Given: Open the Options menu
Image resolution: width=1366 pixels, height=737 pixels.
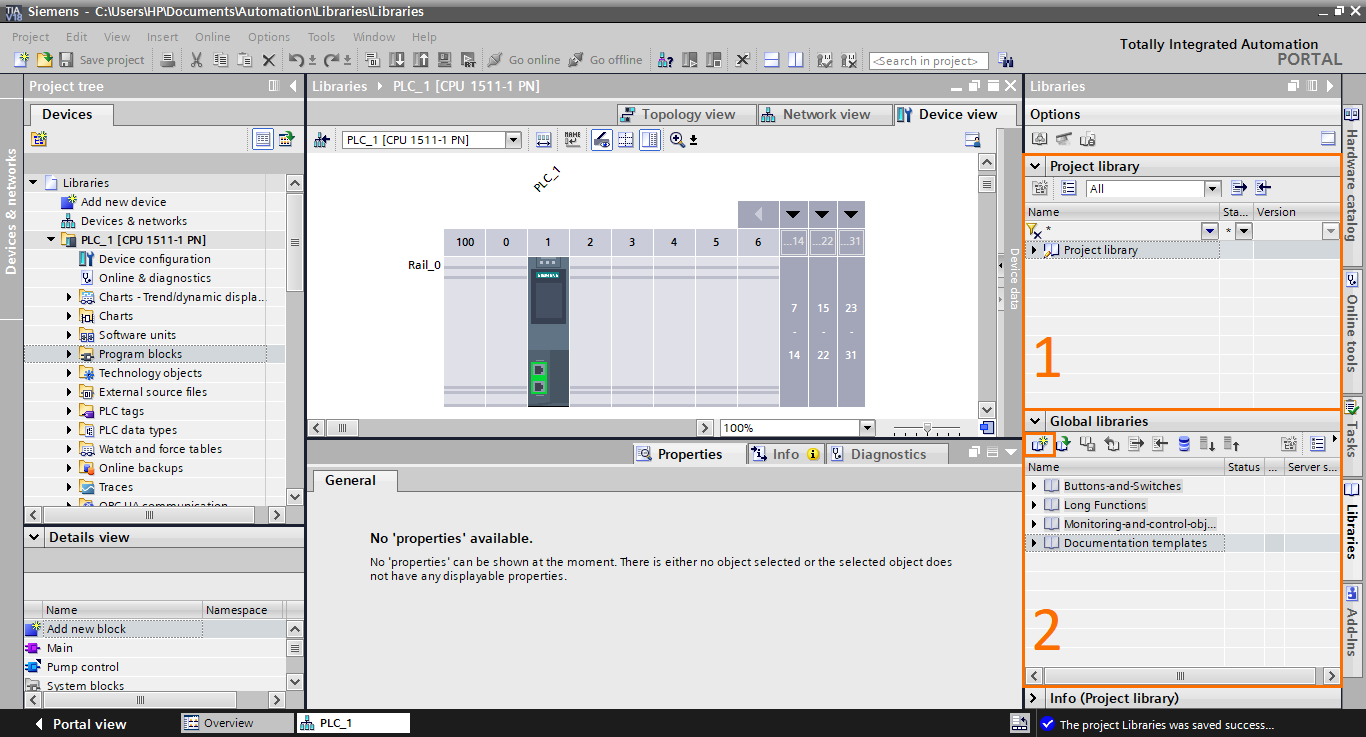Looking at the screenshot, I should pyautogui.click(x=268, y=36).
